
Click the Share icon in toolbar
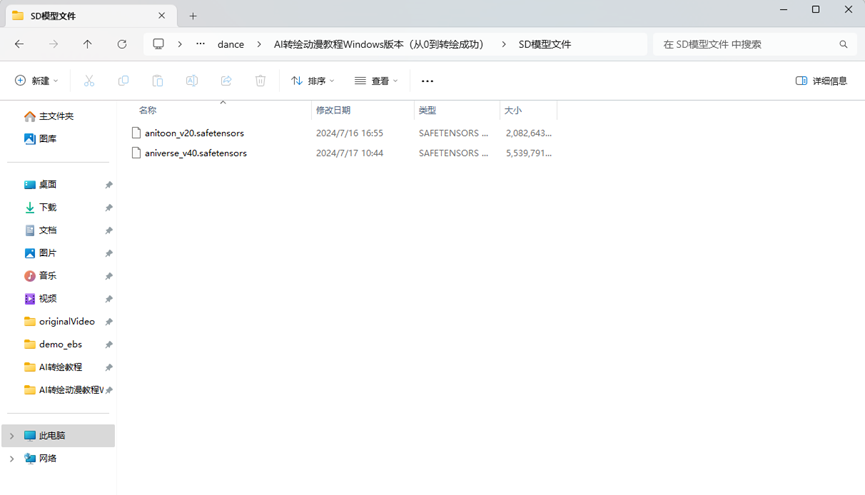(x=226, y=81)
